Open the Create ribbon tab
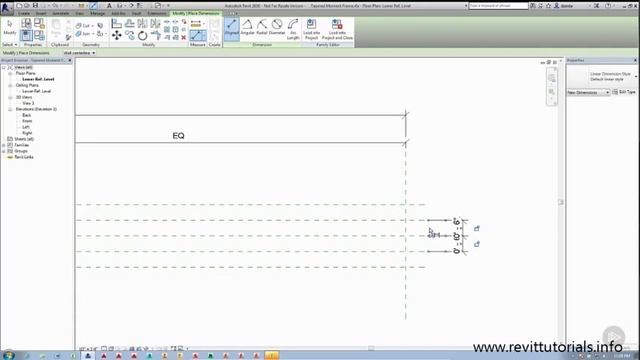The image size is (640, 360). coord(24,13)
